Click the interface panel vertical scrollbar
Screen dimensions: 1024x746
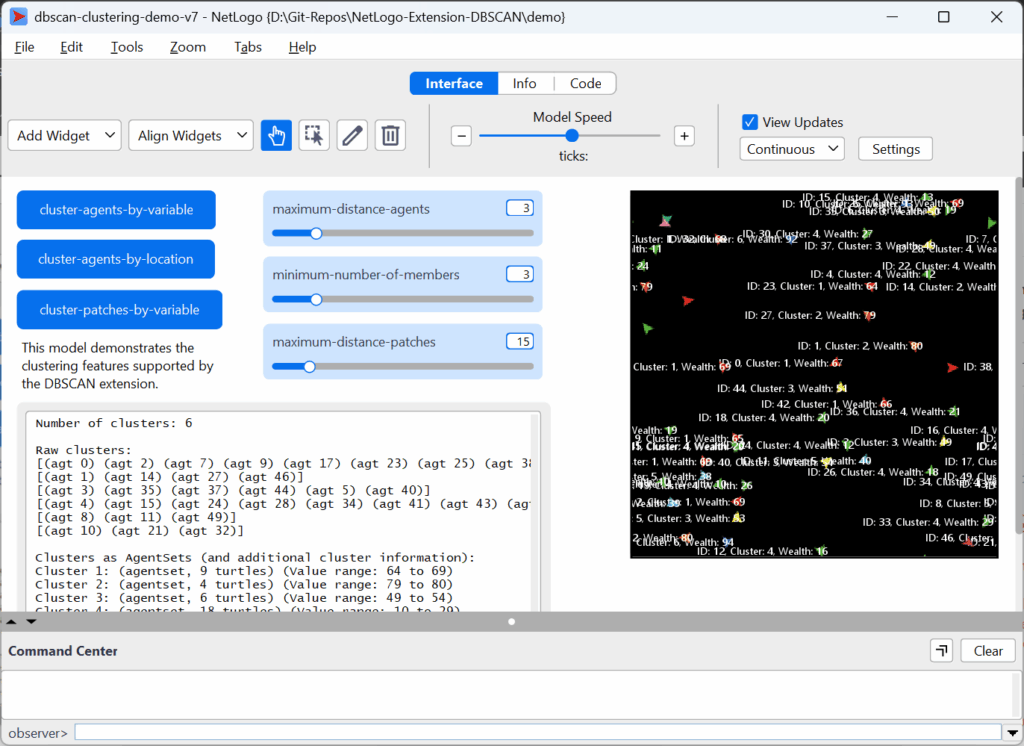tap(1019, 356)
